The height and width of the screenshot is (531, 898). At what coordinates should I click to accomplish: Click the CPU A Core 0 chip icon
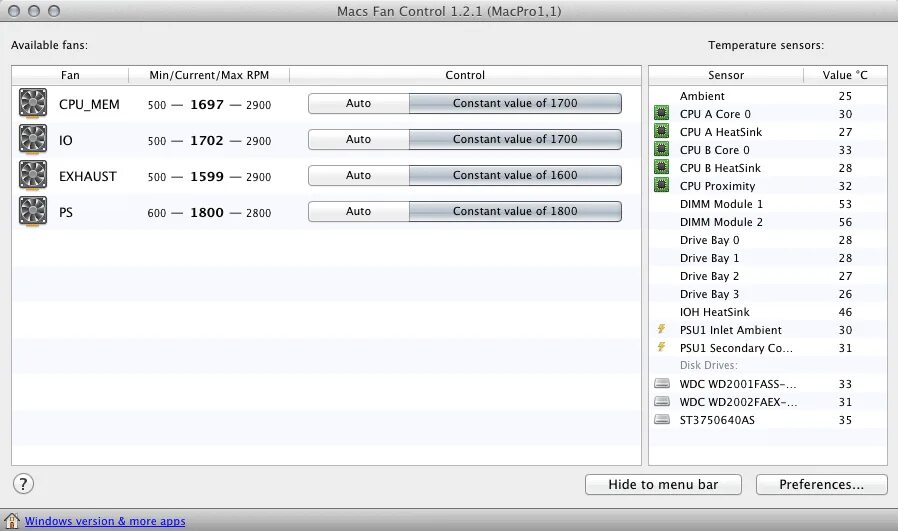661,113
